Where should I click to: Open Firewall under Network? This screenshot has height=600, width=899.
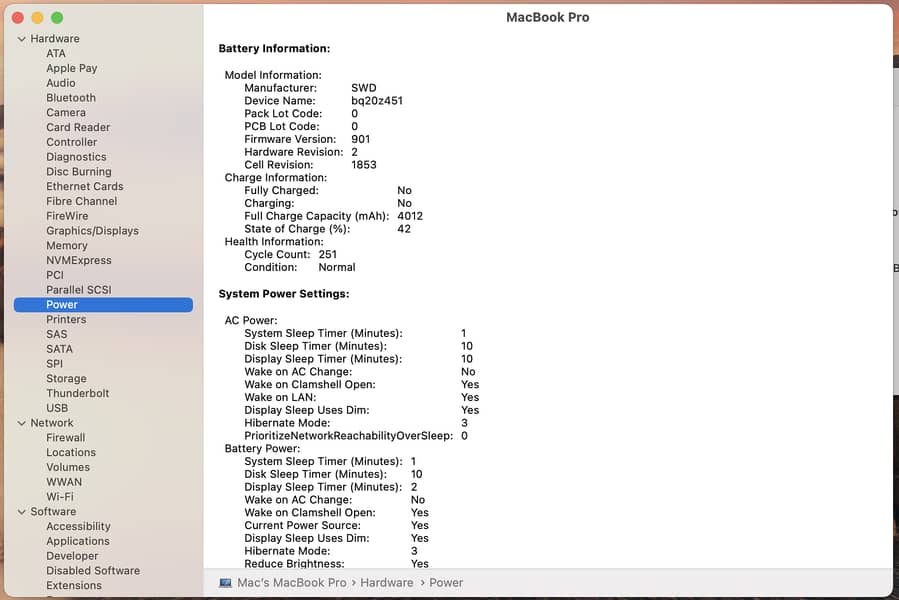tap(66, 438)
